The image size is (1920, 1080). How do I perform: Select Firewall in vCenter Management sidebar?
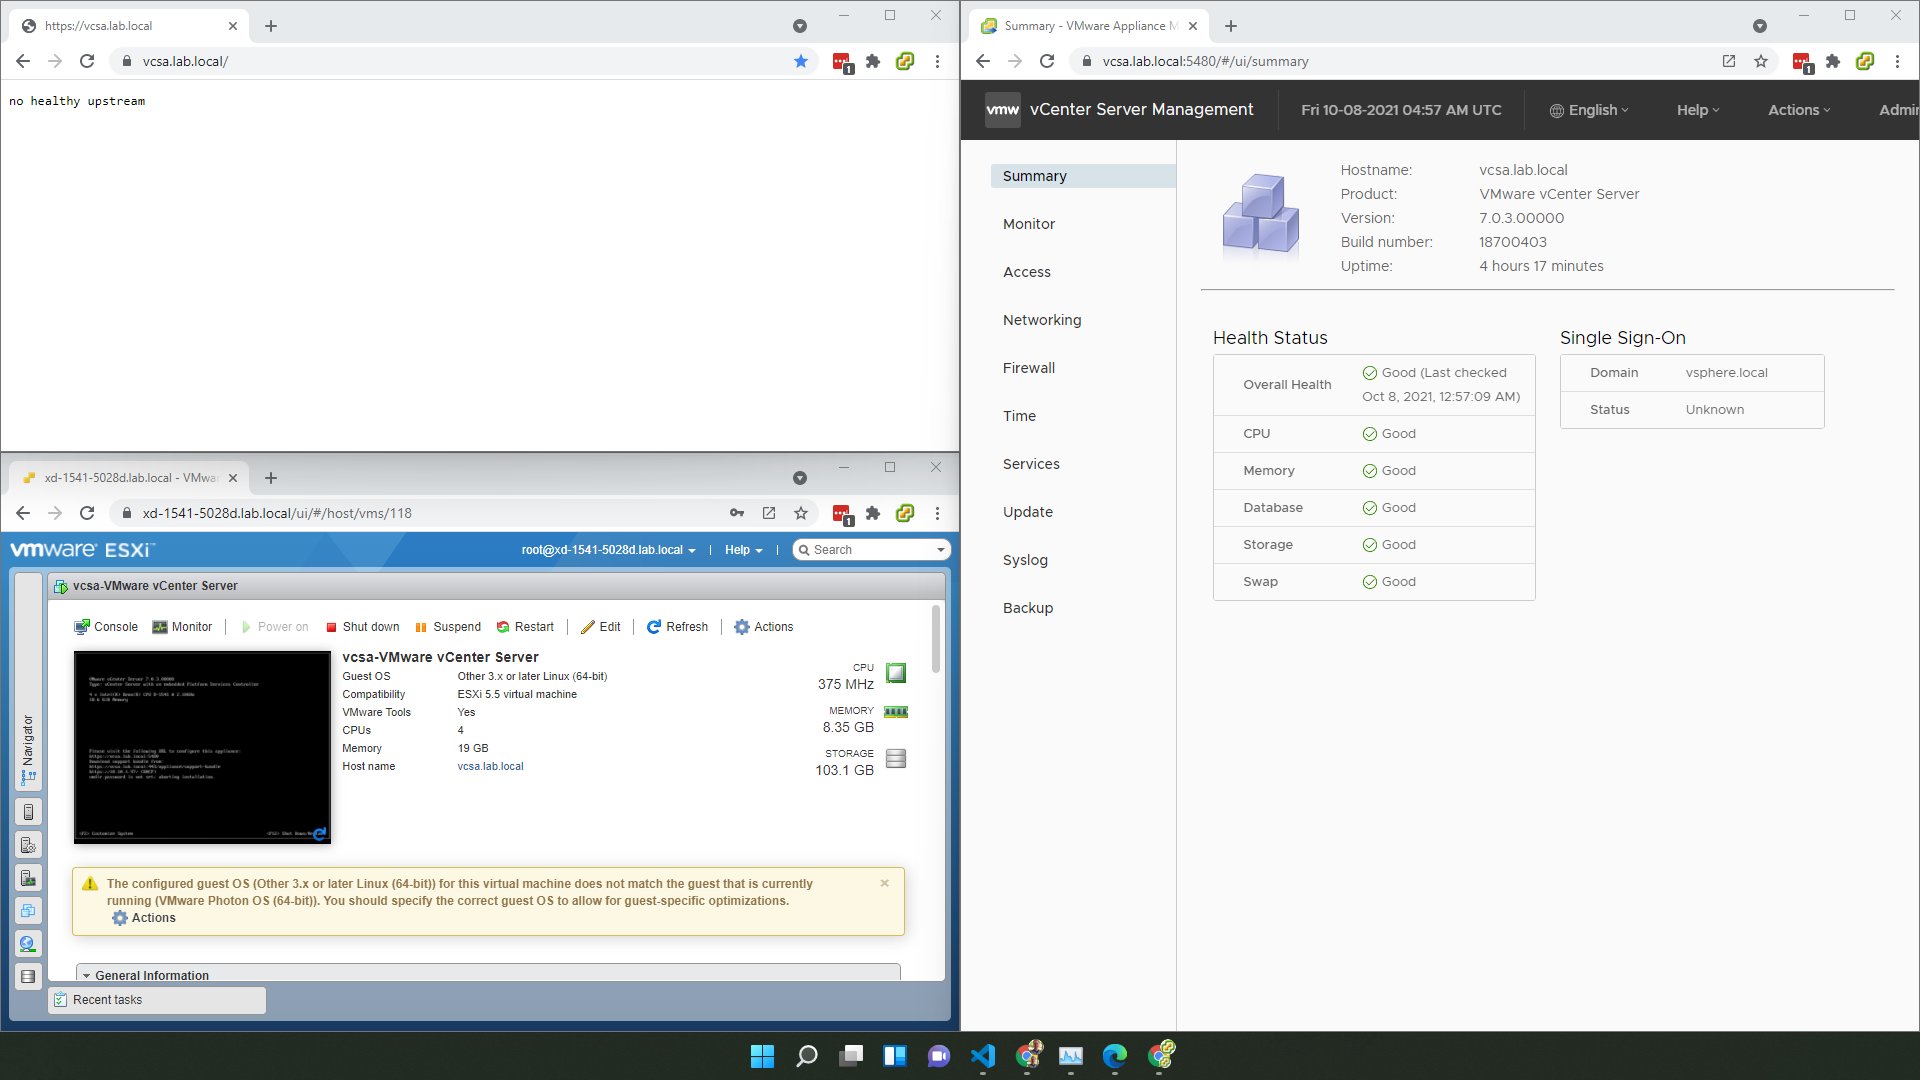[x=1029, y=368]
